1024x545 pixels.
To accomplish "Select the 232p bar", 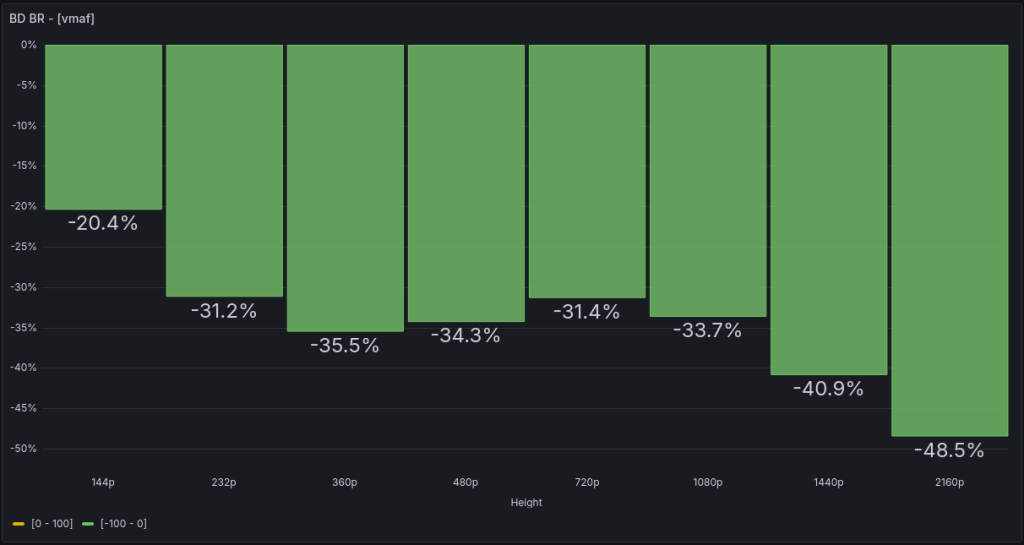I will tap(224, 170).
